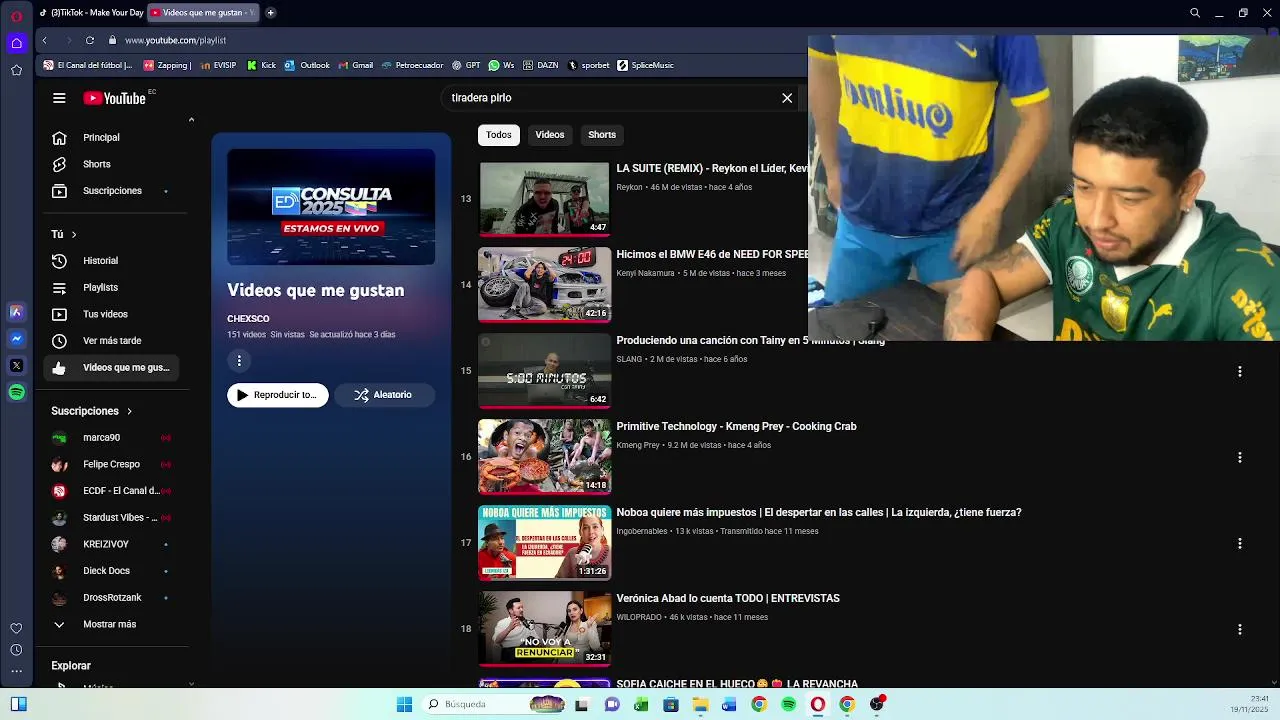Open the Opera tab search magnifier
The height and width of the screenshot is (720, 1280).
click(1194, 13)
